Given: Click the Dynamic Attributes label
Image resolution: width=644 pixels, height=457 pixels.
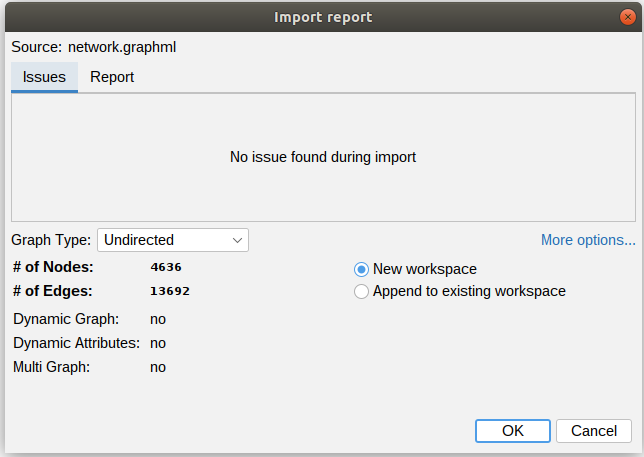Looking at the screenshot, I should (76, 343).
